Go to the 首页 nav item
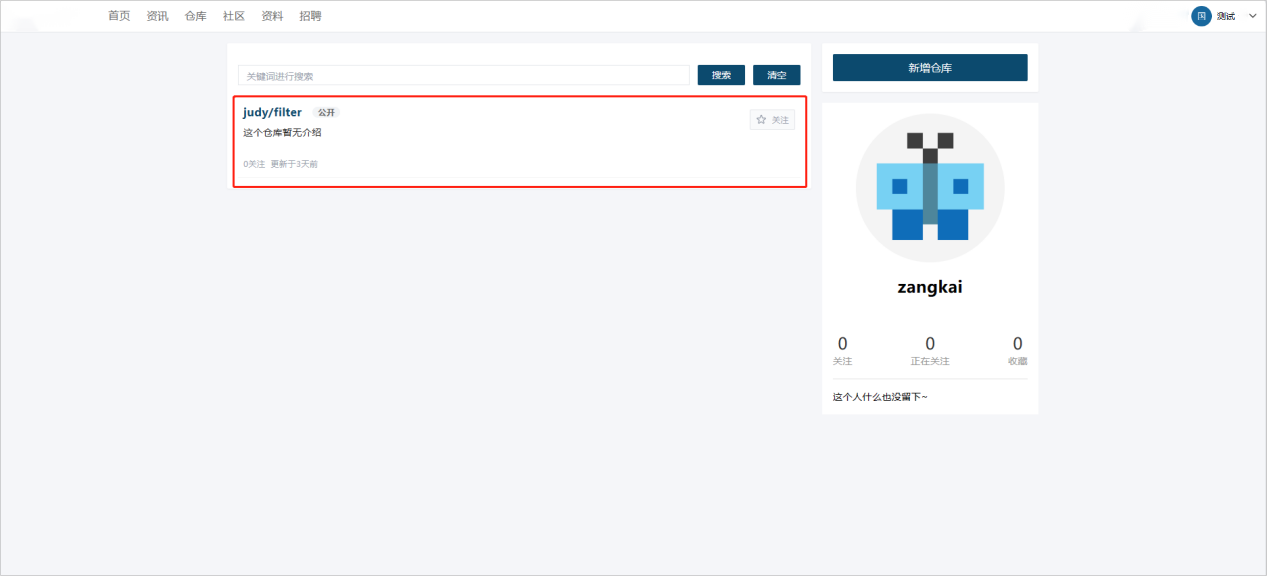Image resolution: width=1267 pixels, height=576 pixels. click(x=119, y=16)
